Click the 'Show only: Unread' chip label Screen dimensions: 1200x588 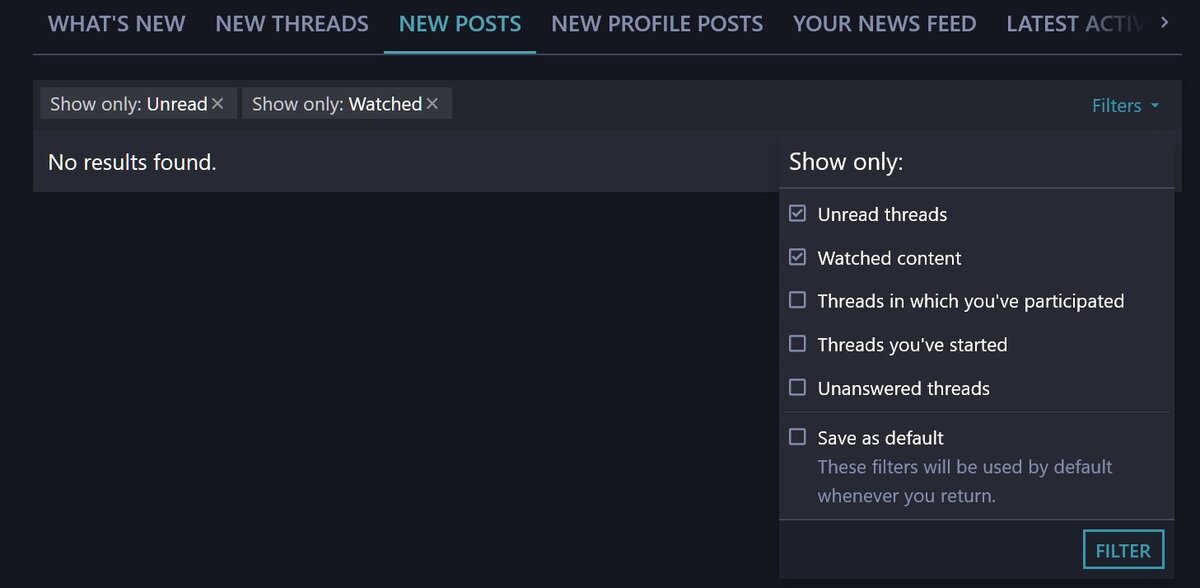point(128,104)
